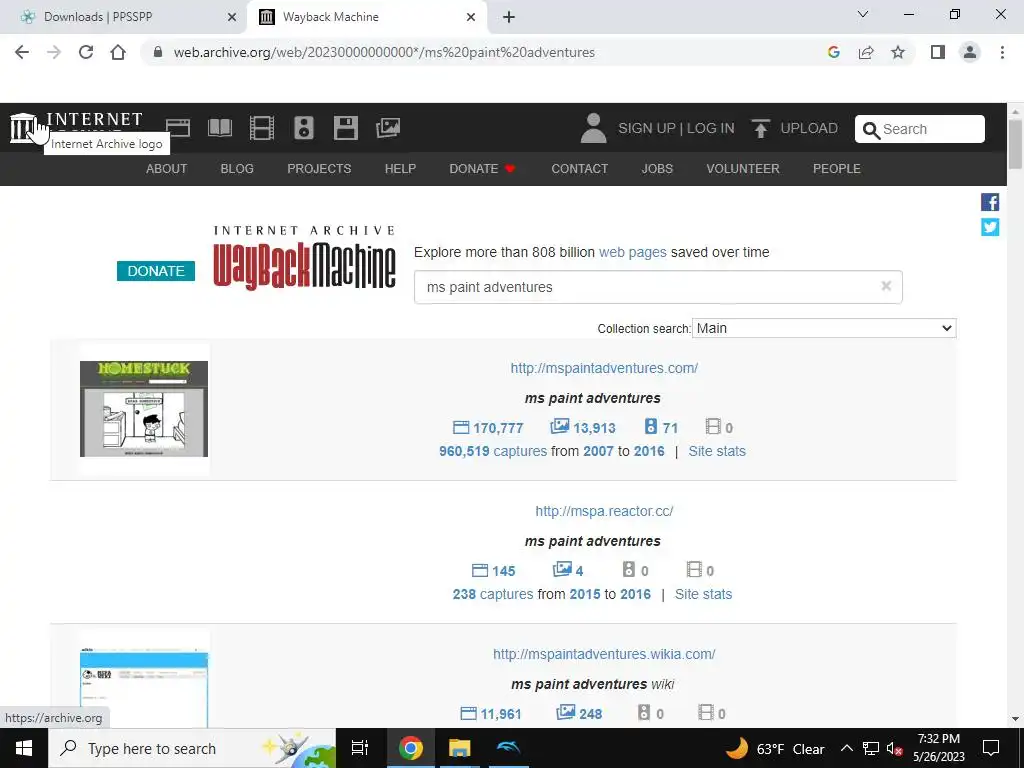The width and height of the screenshot is (1024, 768).
Task: Go back with Chrome back arrow
Action: coord(22,52)
